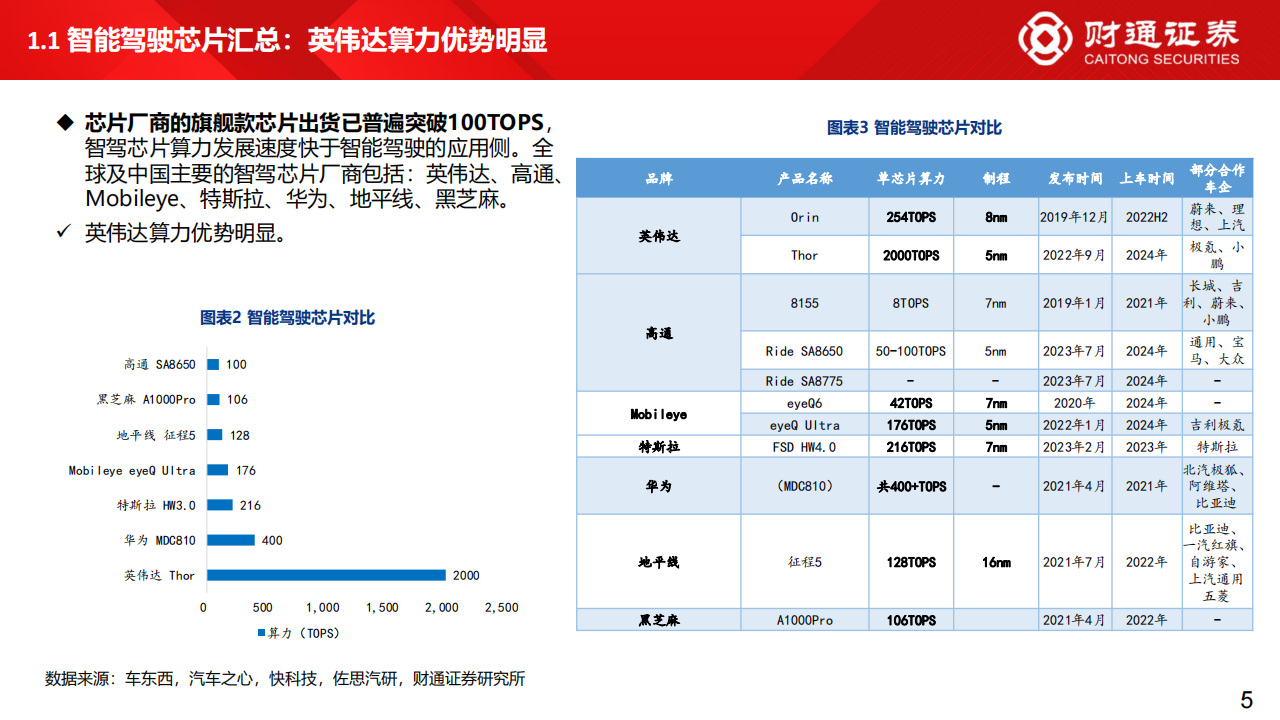Click table header 品牌

(x=659, y=178)
